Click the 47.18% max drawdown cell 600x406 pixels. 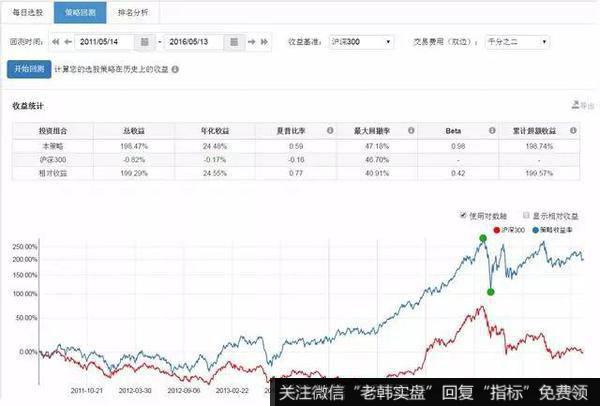pos(377,146)
